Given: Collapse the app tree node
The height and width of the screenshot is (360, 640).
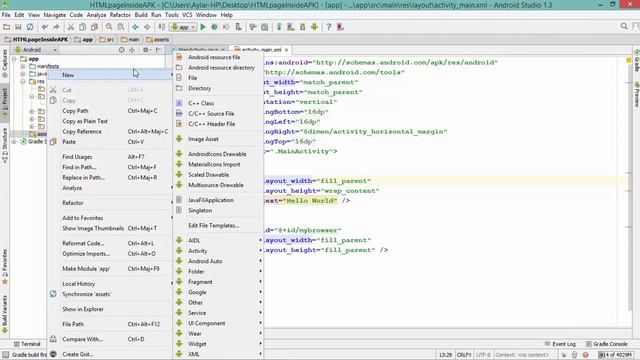Looking at the screenshot, I should pyautogui.click(x=14, y=59).
